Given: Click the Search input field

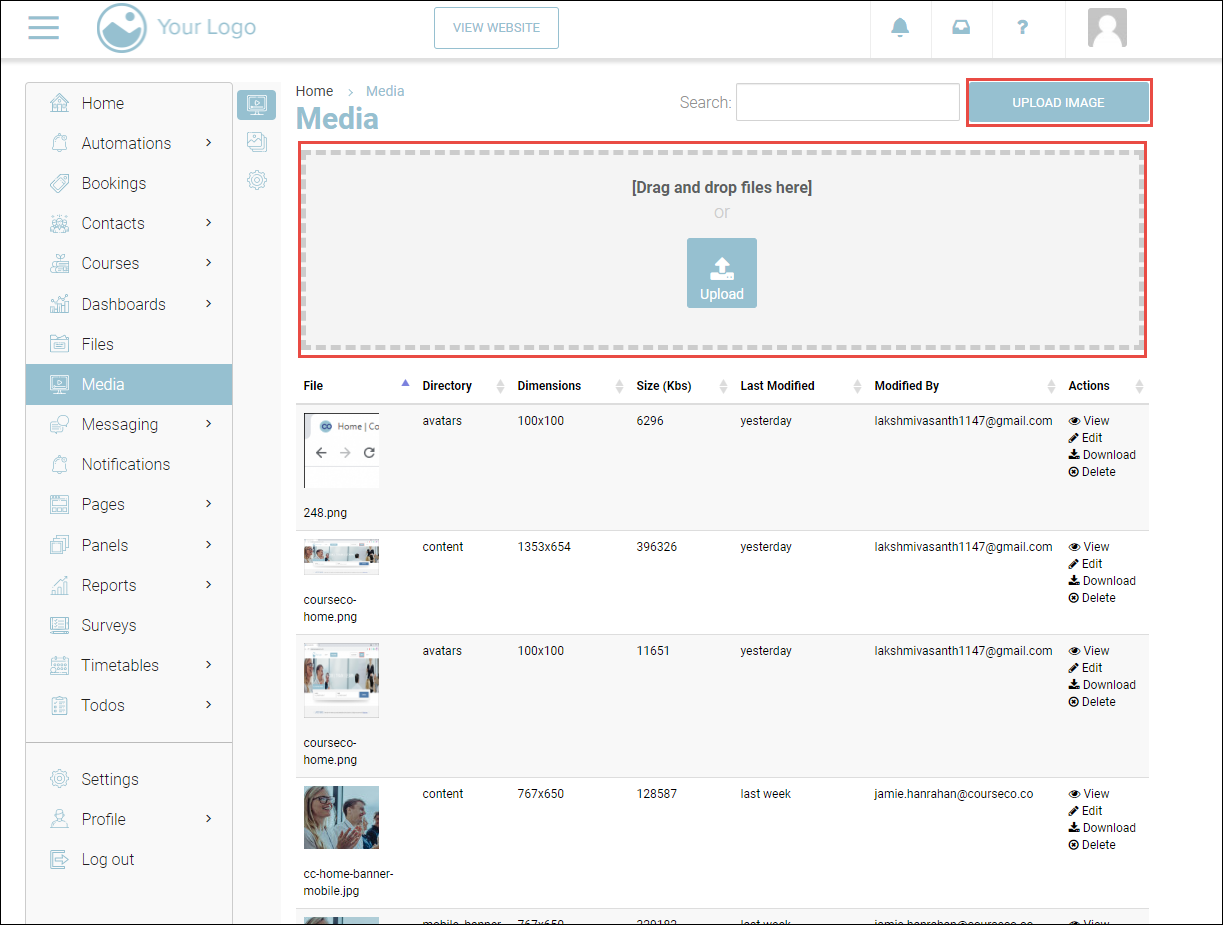Looking at the screenshot, I should coord(847,102).
